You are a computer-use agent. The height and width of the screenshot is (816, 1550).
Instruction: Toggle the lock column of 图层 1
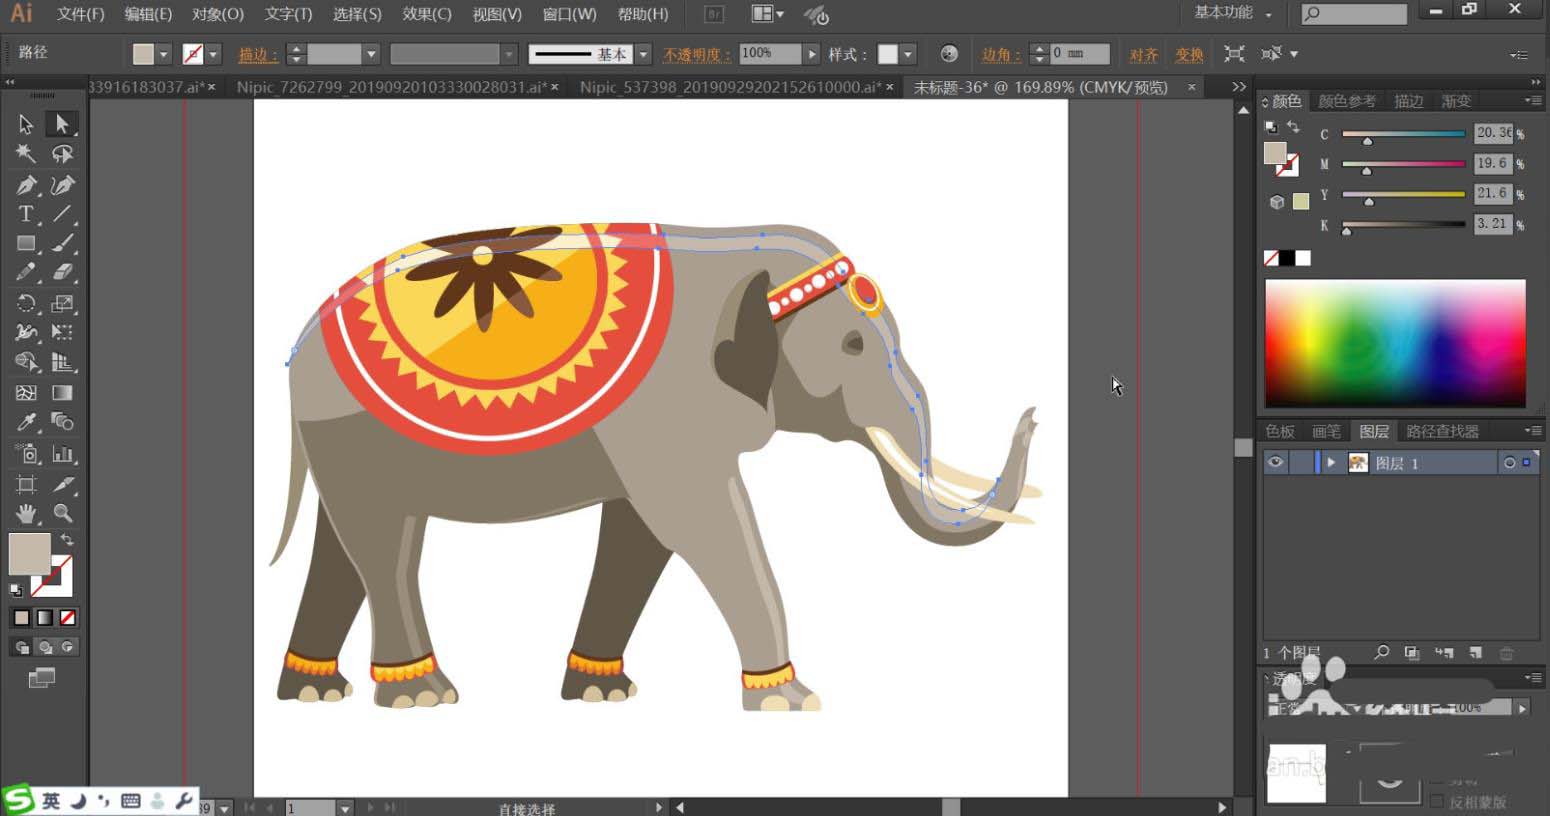1300,462
